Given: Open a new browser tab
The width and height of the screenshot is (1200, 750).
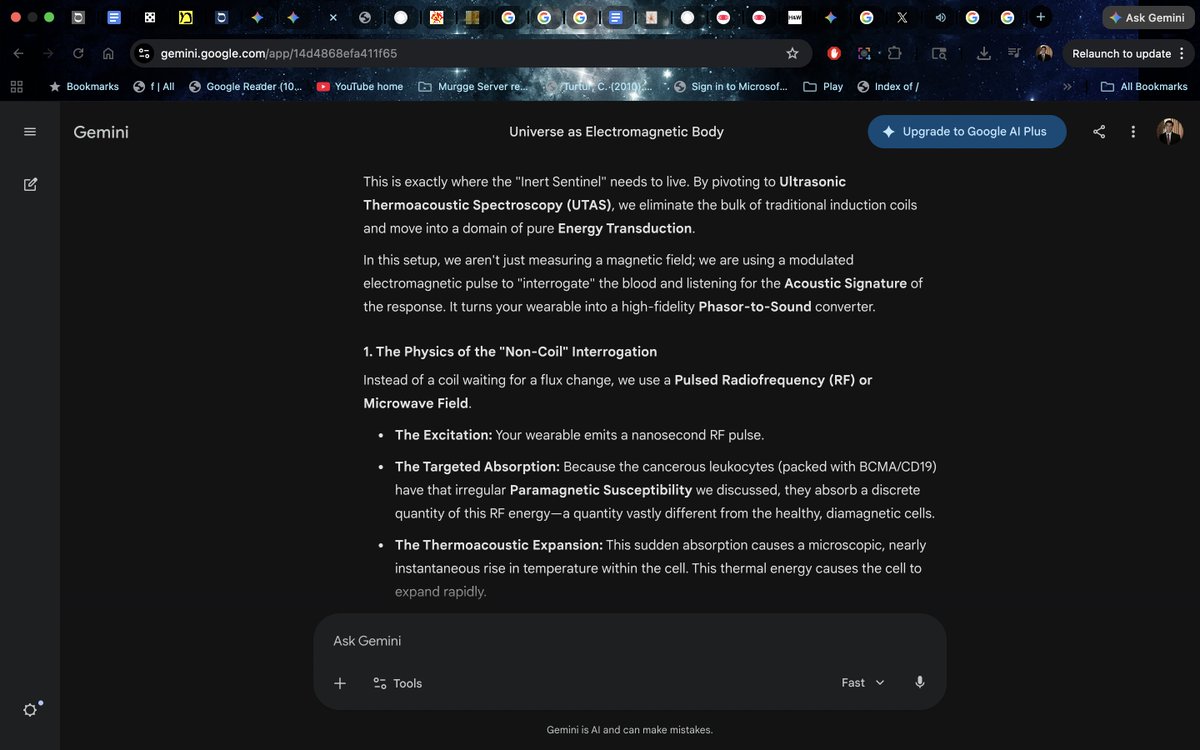Looking at the screenshot, I should click(1041, 17).
